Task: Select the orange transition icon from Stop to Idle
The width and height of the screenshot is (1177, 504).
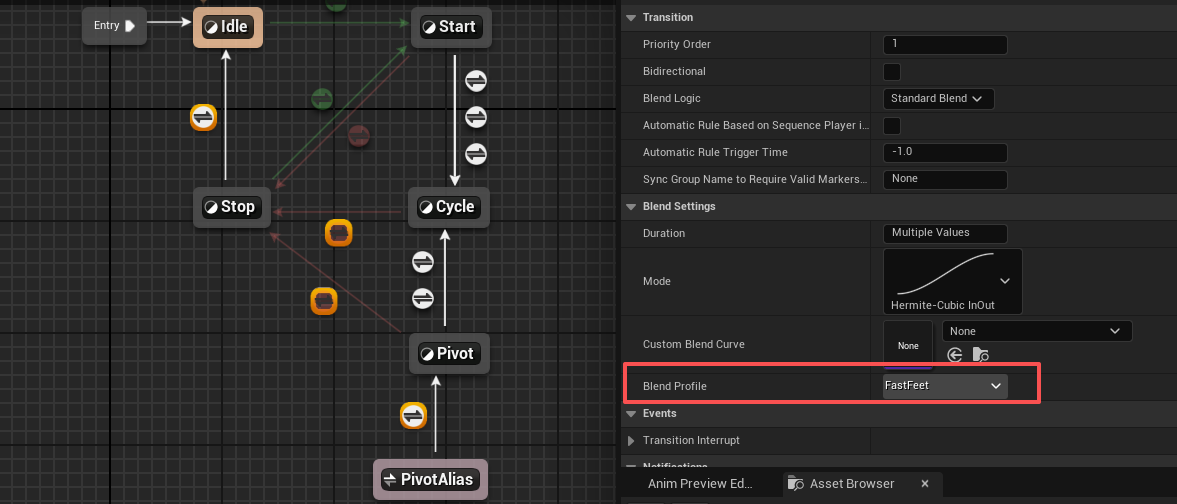Action: pos(203,117)
